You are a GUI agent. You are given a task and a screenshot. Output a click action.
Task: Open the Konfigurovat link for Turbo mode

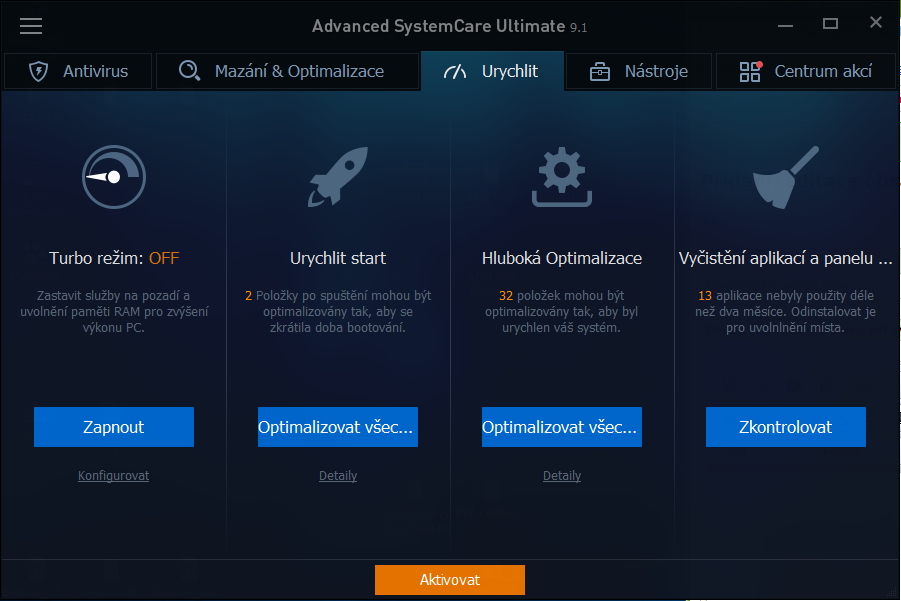[114, 476]
